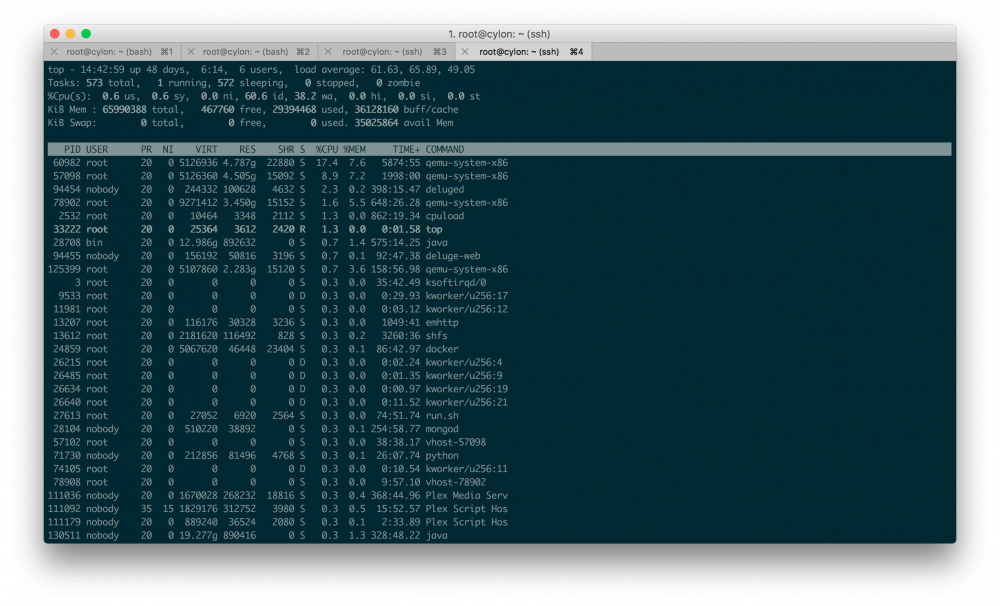Click the load average value 61.63

pyautogui.click(x=387, y=70)
